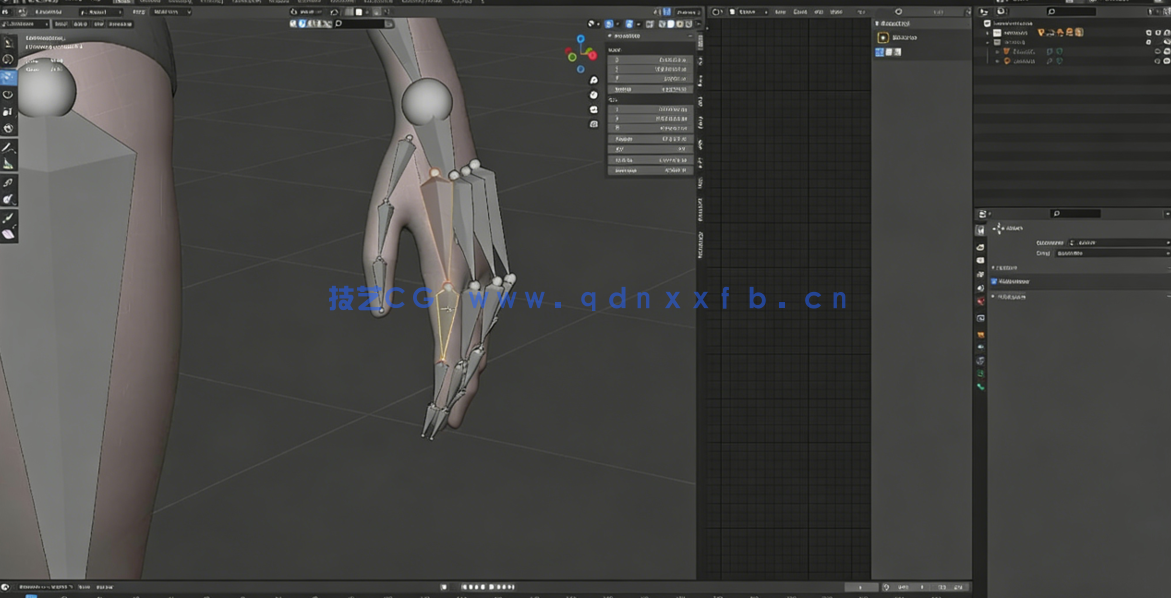Pick the Annotate pencil tool
This screenshot has width=1171, height=598.
coord(8,147)
